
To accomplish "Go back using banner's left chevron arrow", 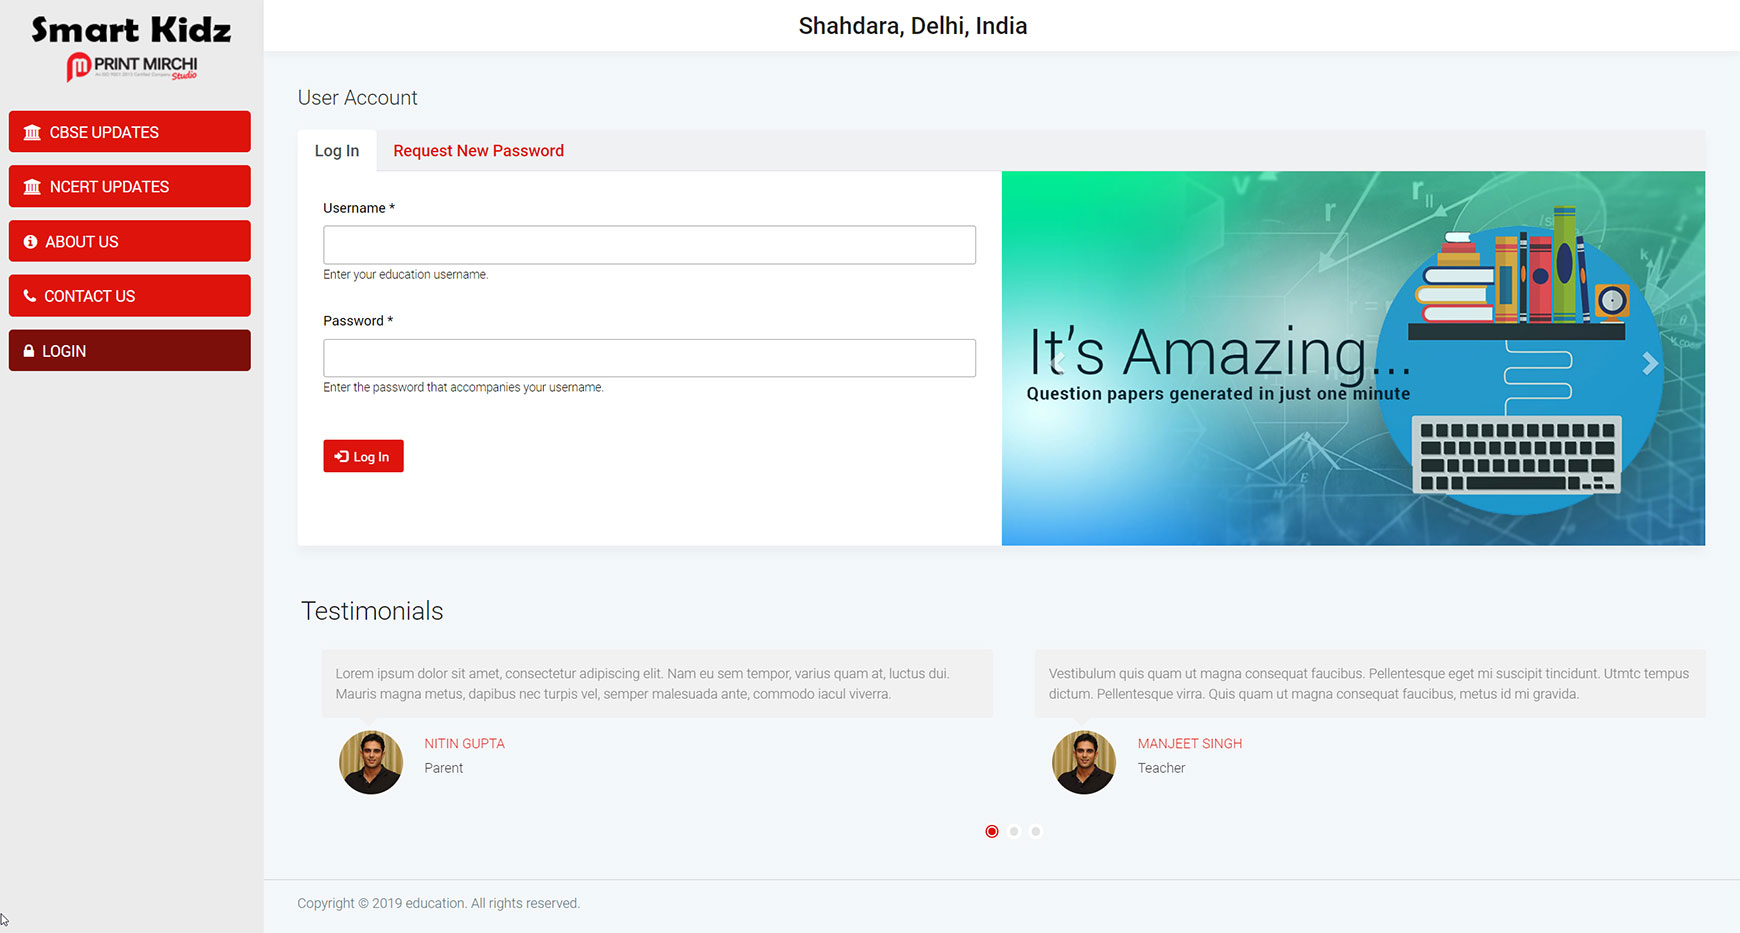I will pyautogui.click(x=1058, y=364).
